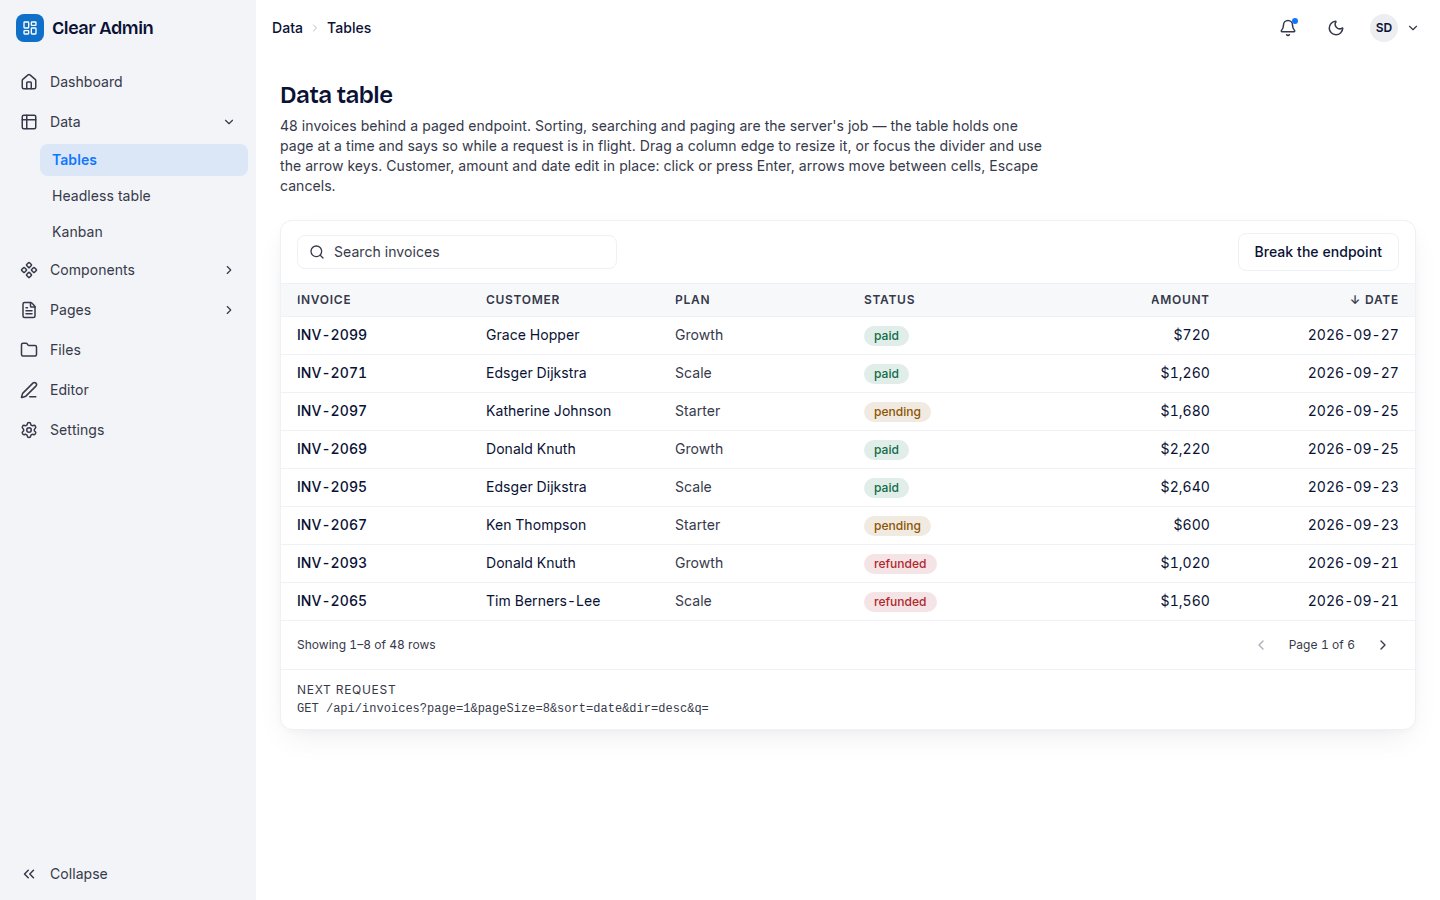Image resolution: width=1440 pixels, height=900 pixels.
Task: Collapse the Data section chevron
Action: point(229,122)
